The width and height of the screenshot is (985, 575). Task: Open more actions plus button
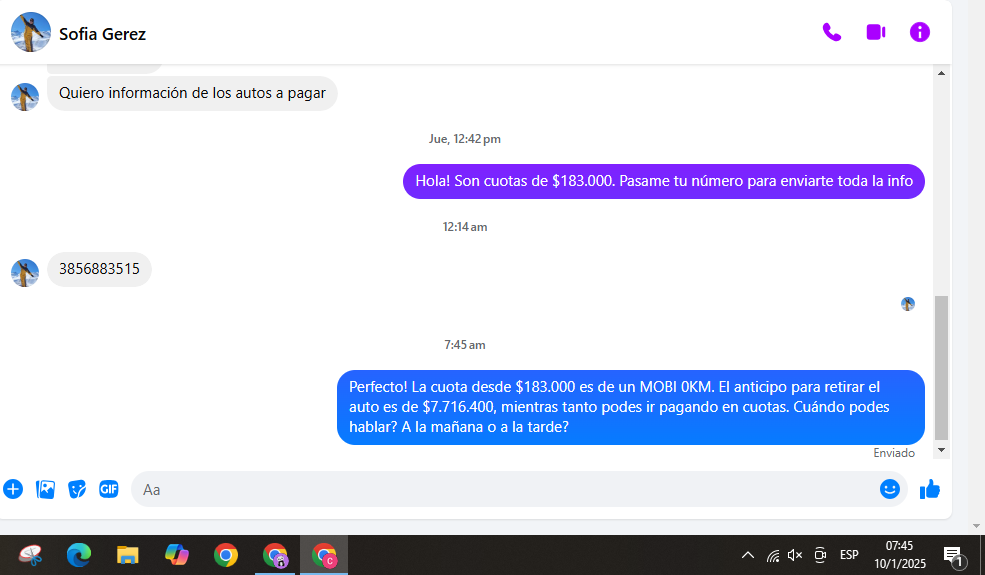tap(13, 489)
